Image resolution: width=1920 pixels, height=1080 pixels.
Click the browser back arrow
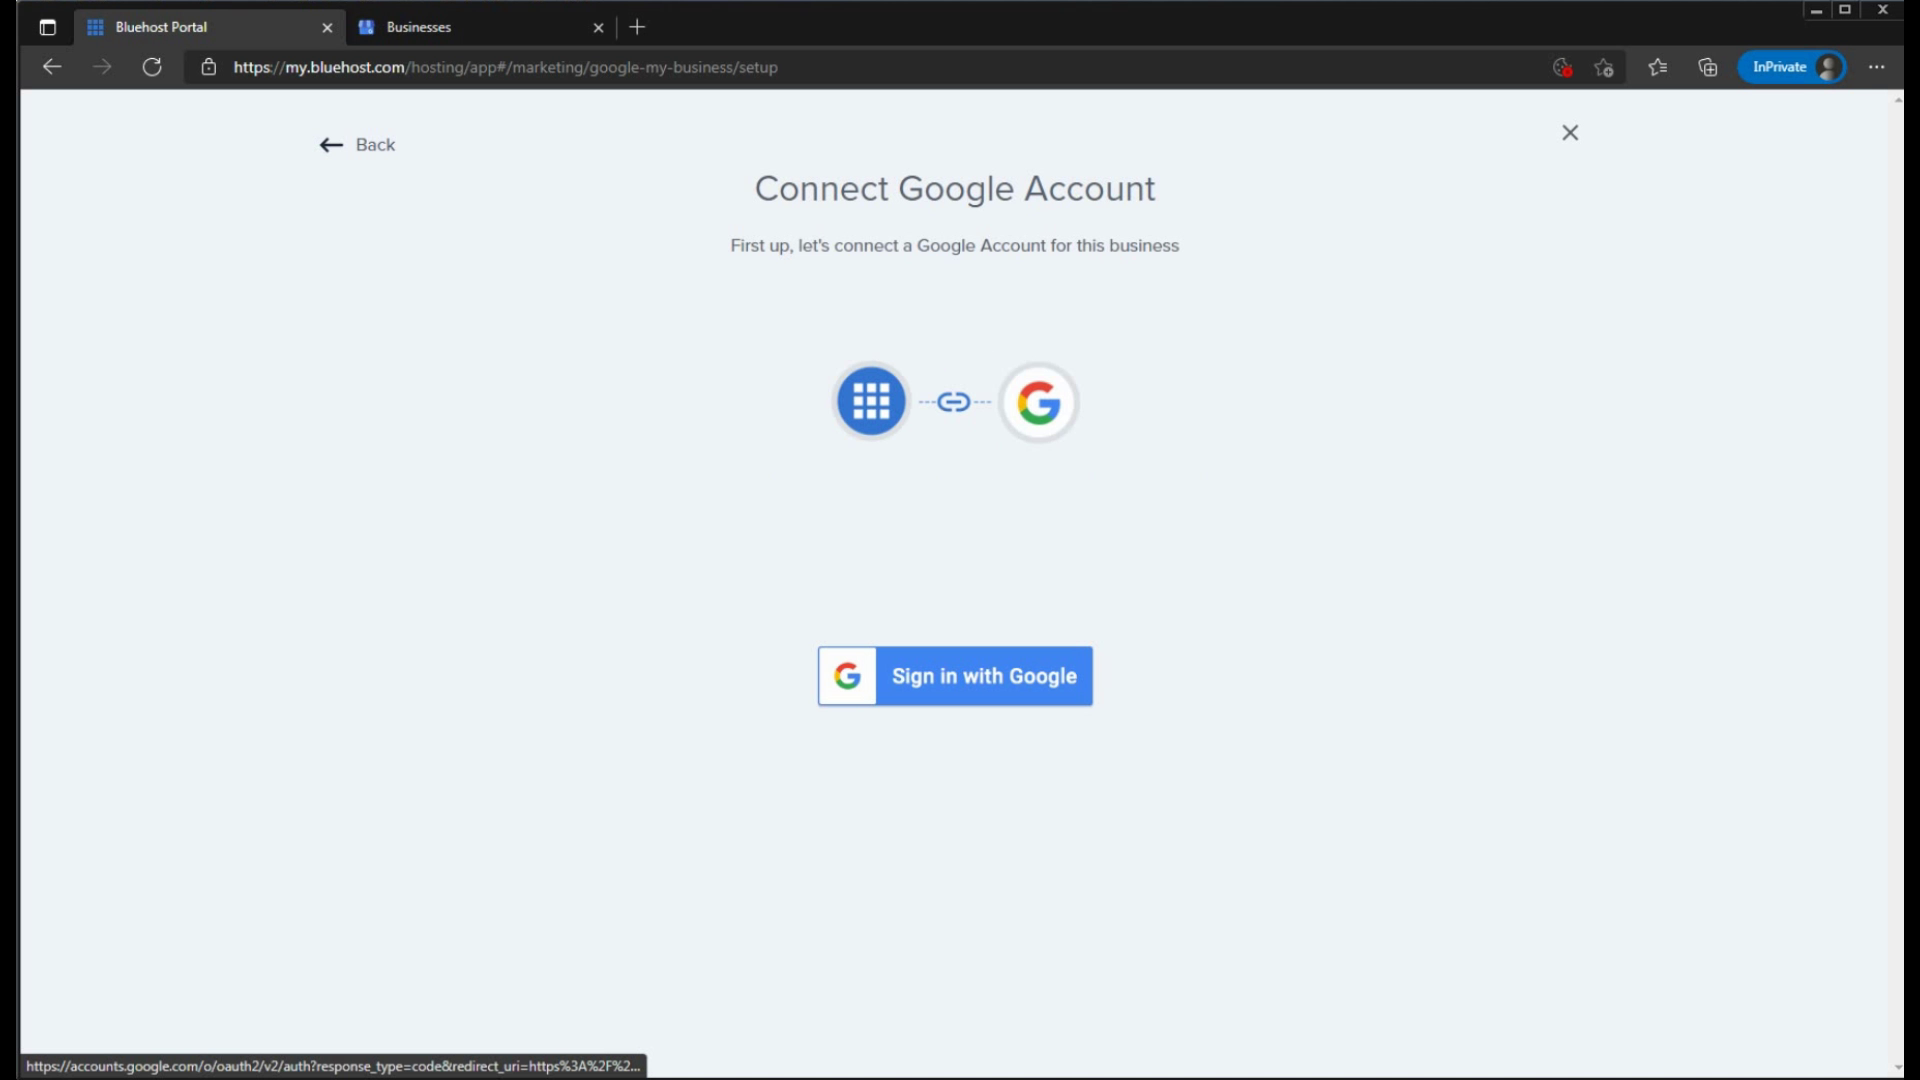click(52, 67)
